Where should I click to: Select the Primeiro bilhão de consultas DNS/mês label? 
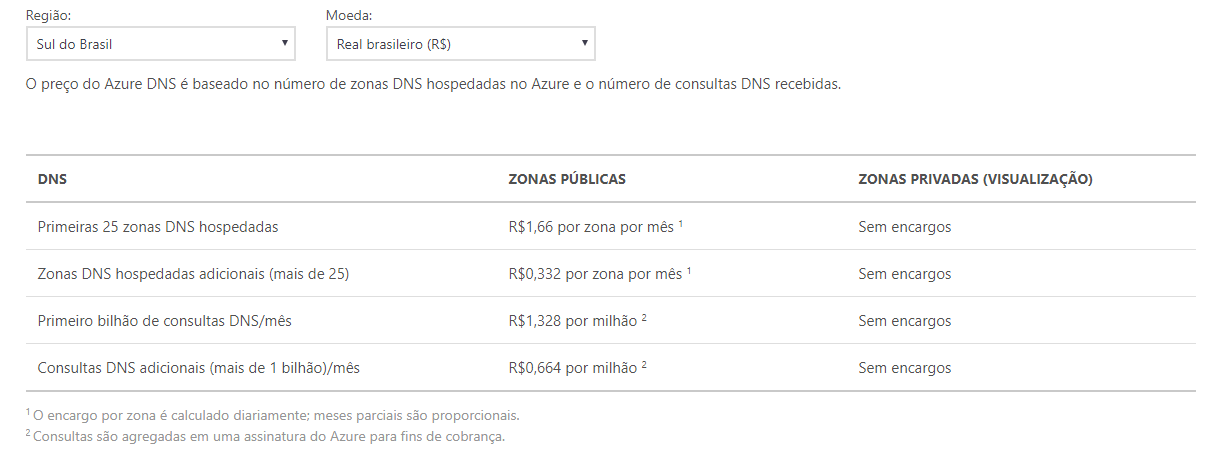pos(165,321)
